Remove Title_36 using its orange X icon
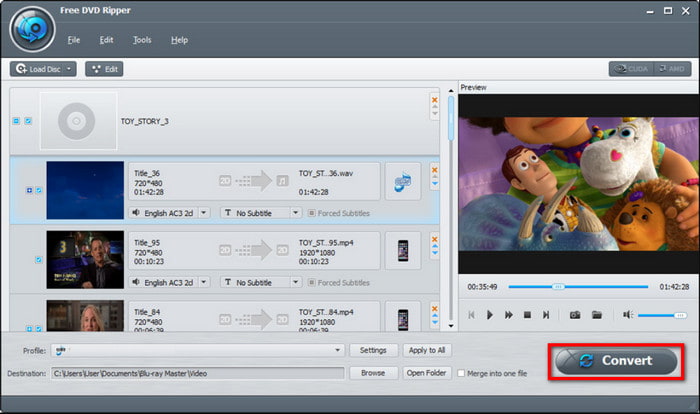Screen dimensions: 700x414 [x=434, y=169]
